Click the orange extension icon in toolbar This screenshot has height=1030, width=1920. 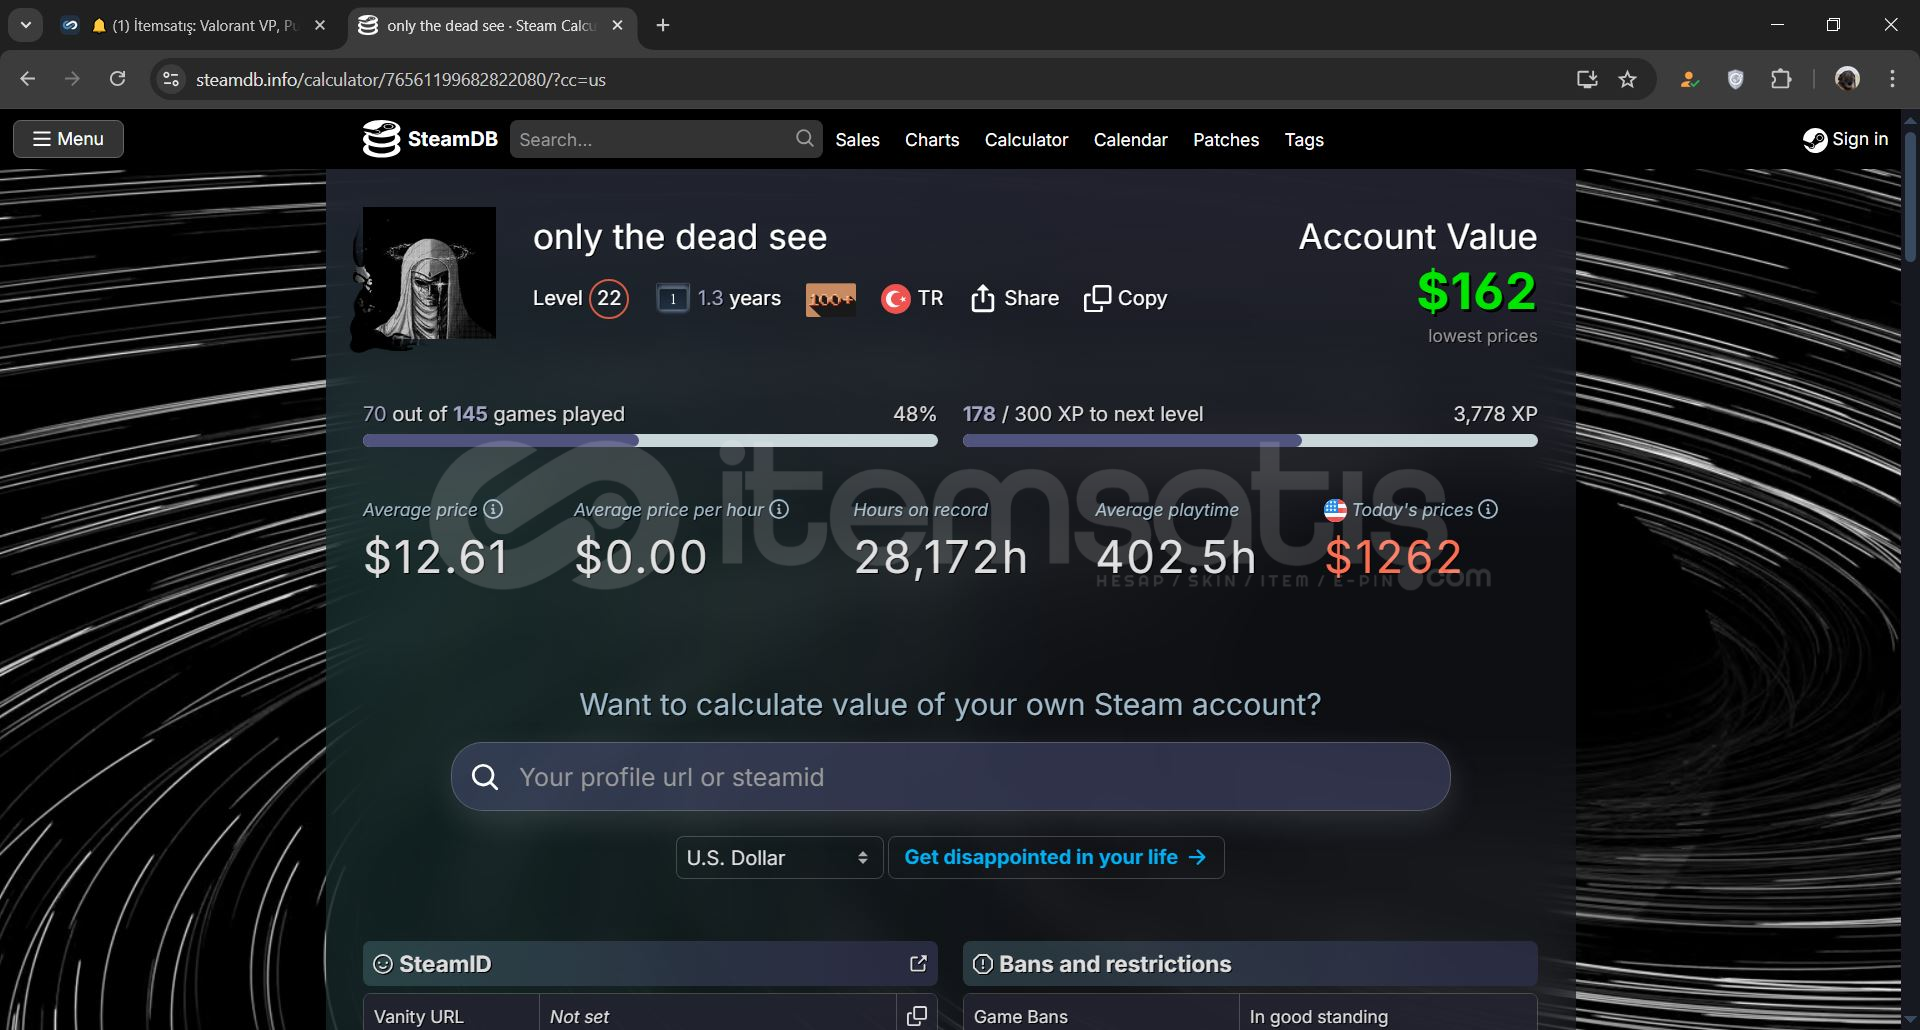1689,79
